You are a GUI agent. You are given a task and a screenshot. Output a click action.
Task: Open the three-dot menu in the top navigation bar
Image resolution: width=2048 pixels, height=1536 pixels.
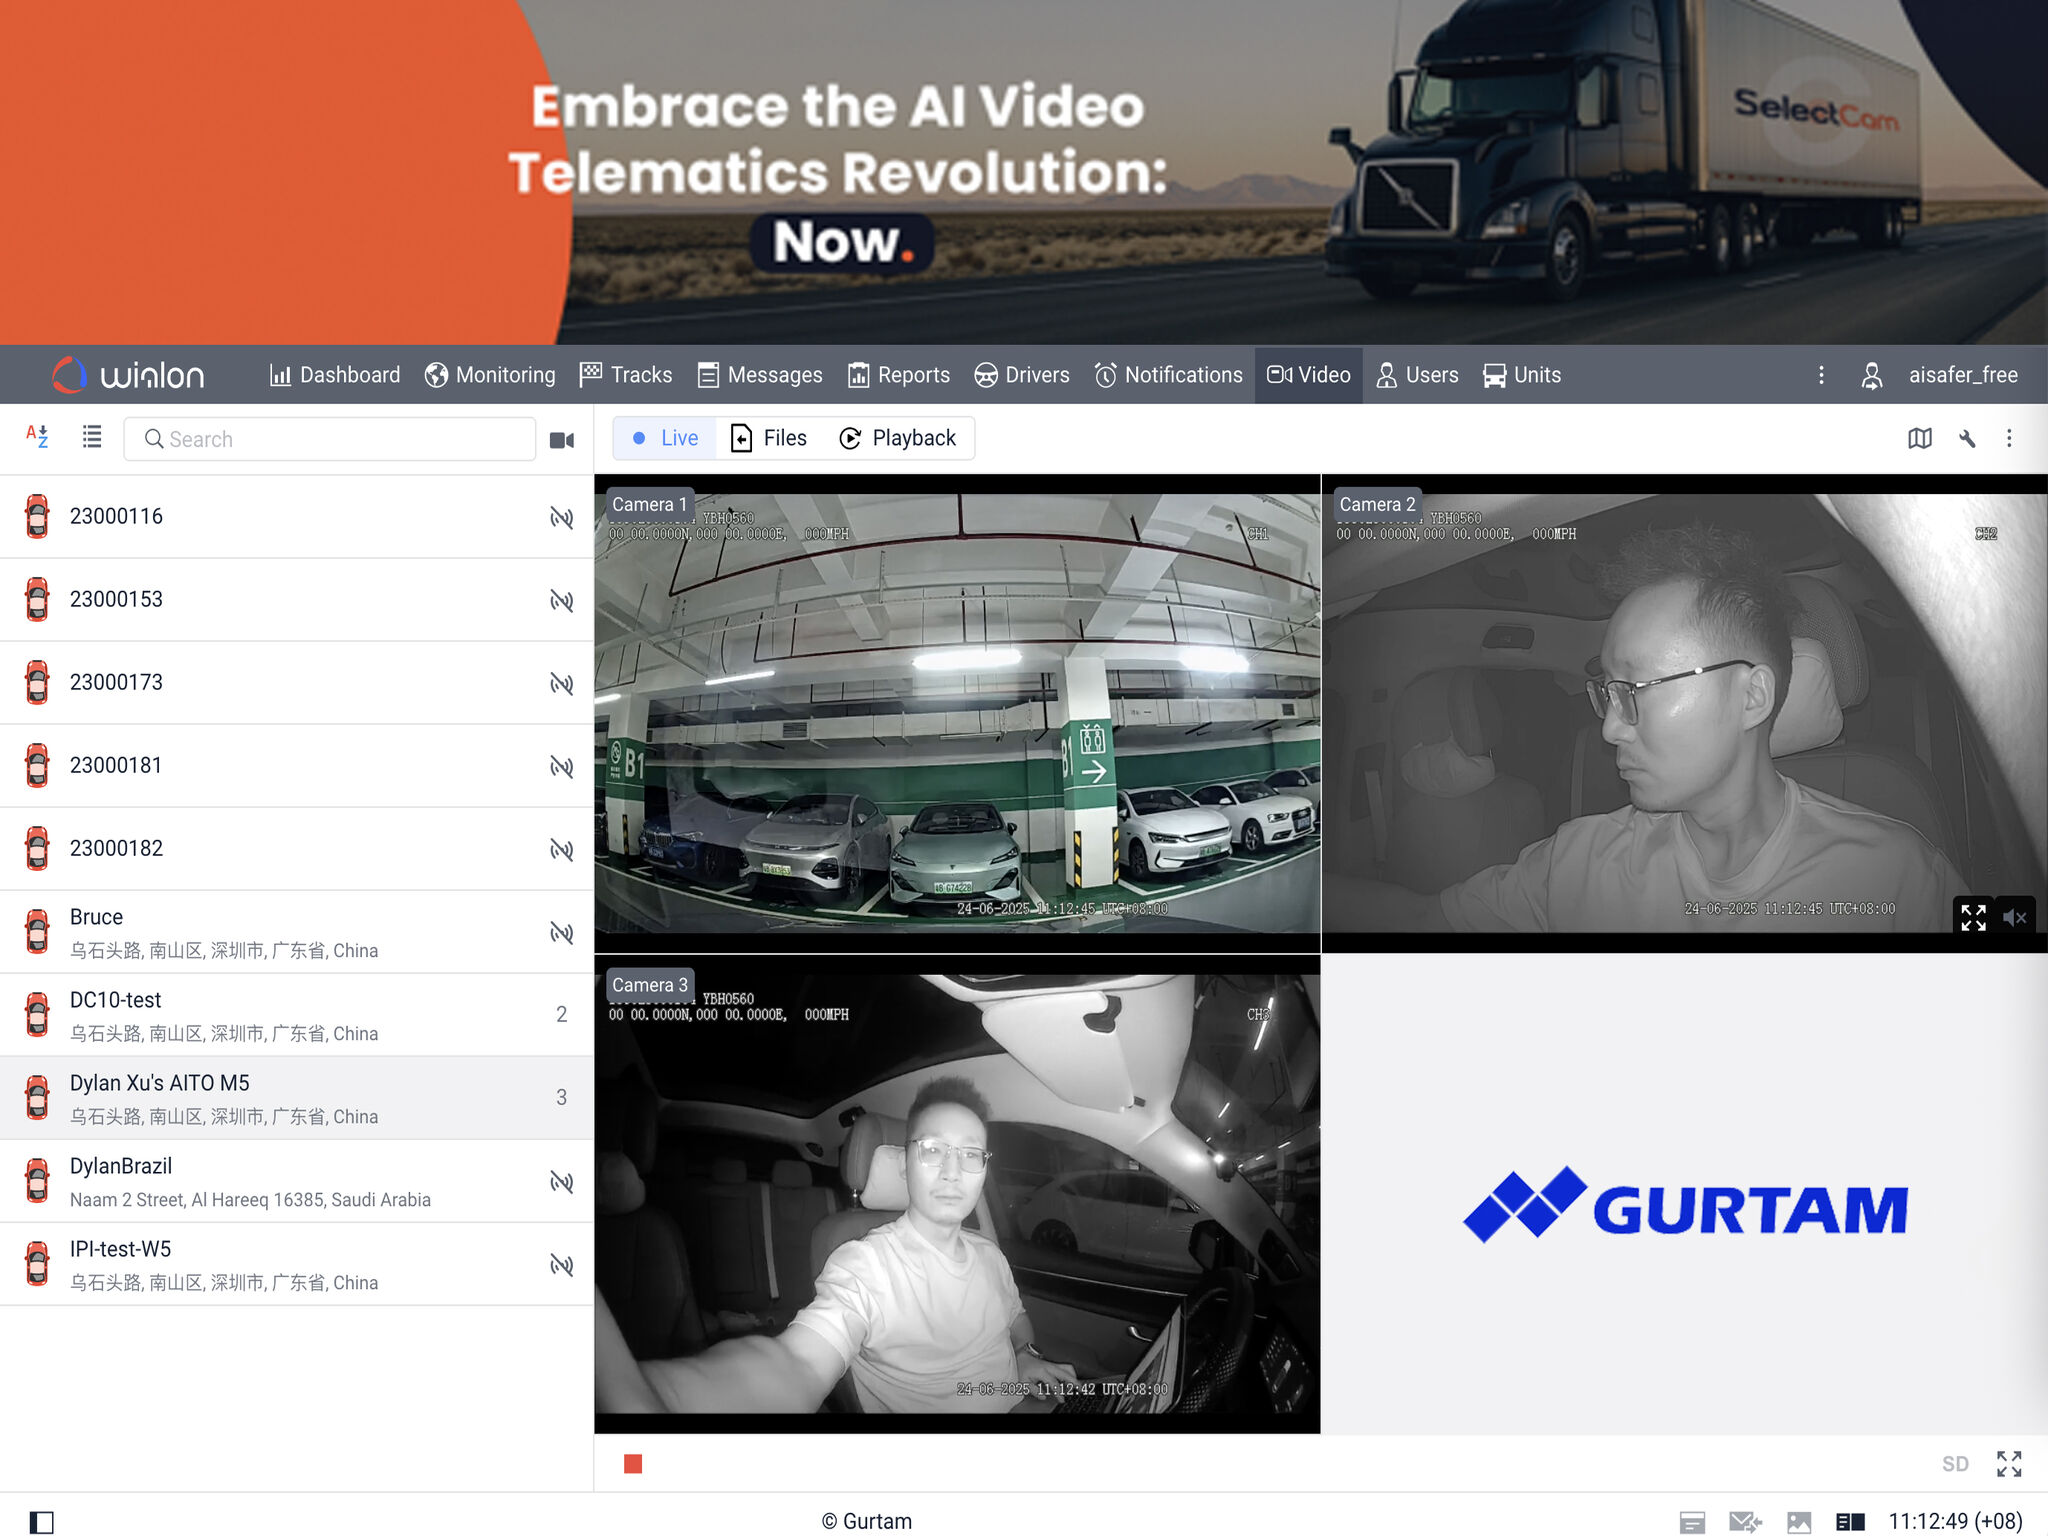(1821, 375)
